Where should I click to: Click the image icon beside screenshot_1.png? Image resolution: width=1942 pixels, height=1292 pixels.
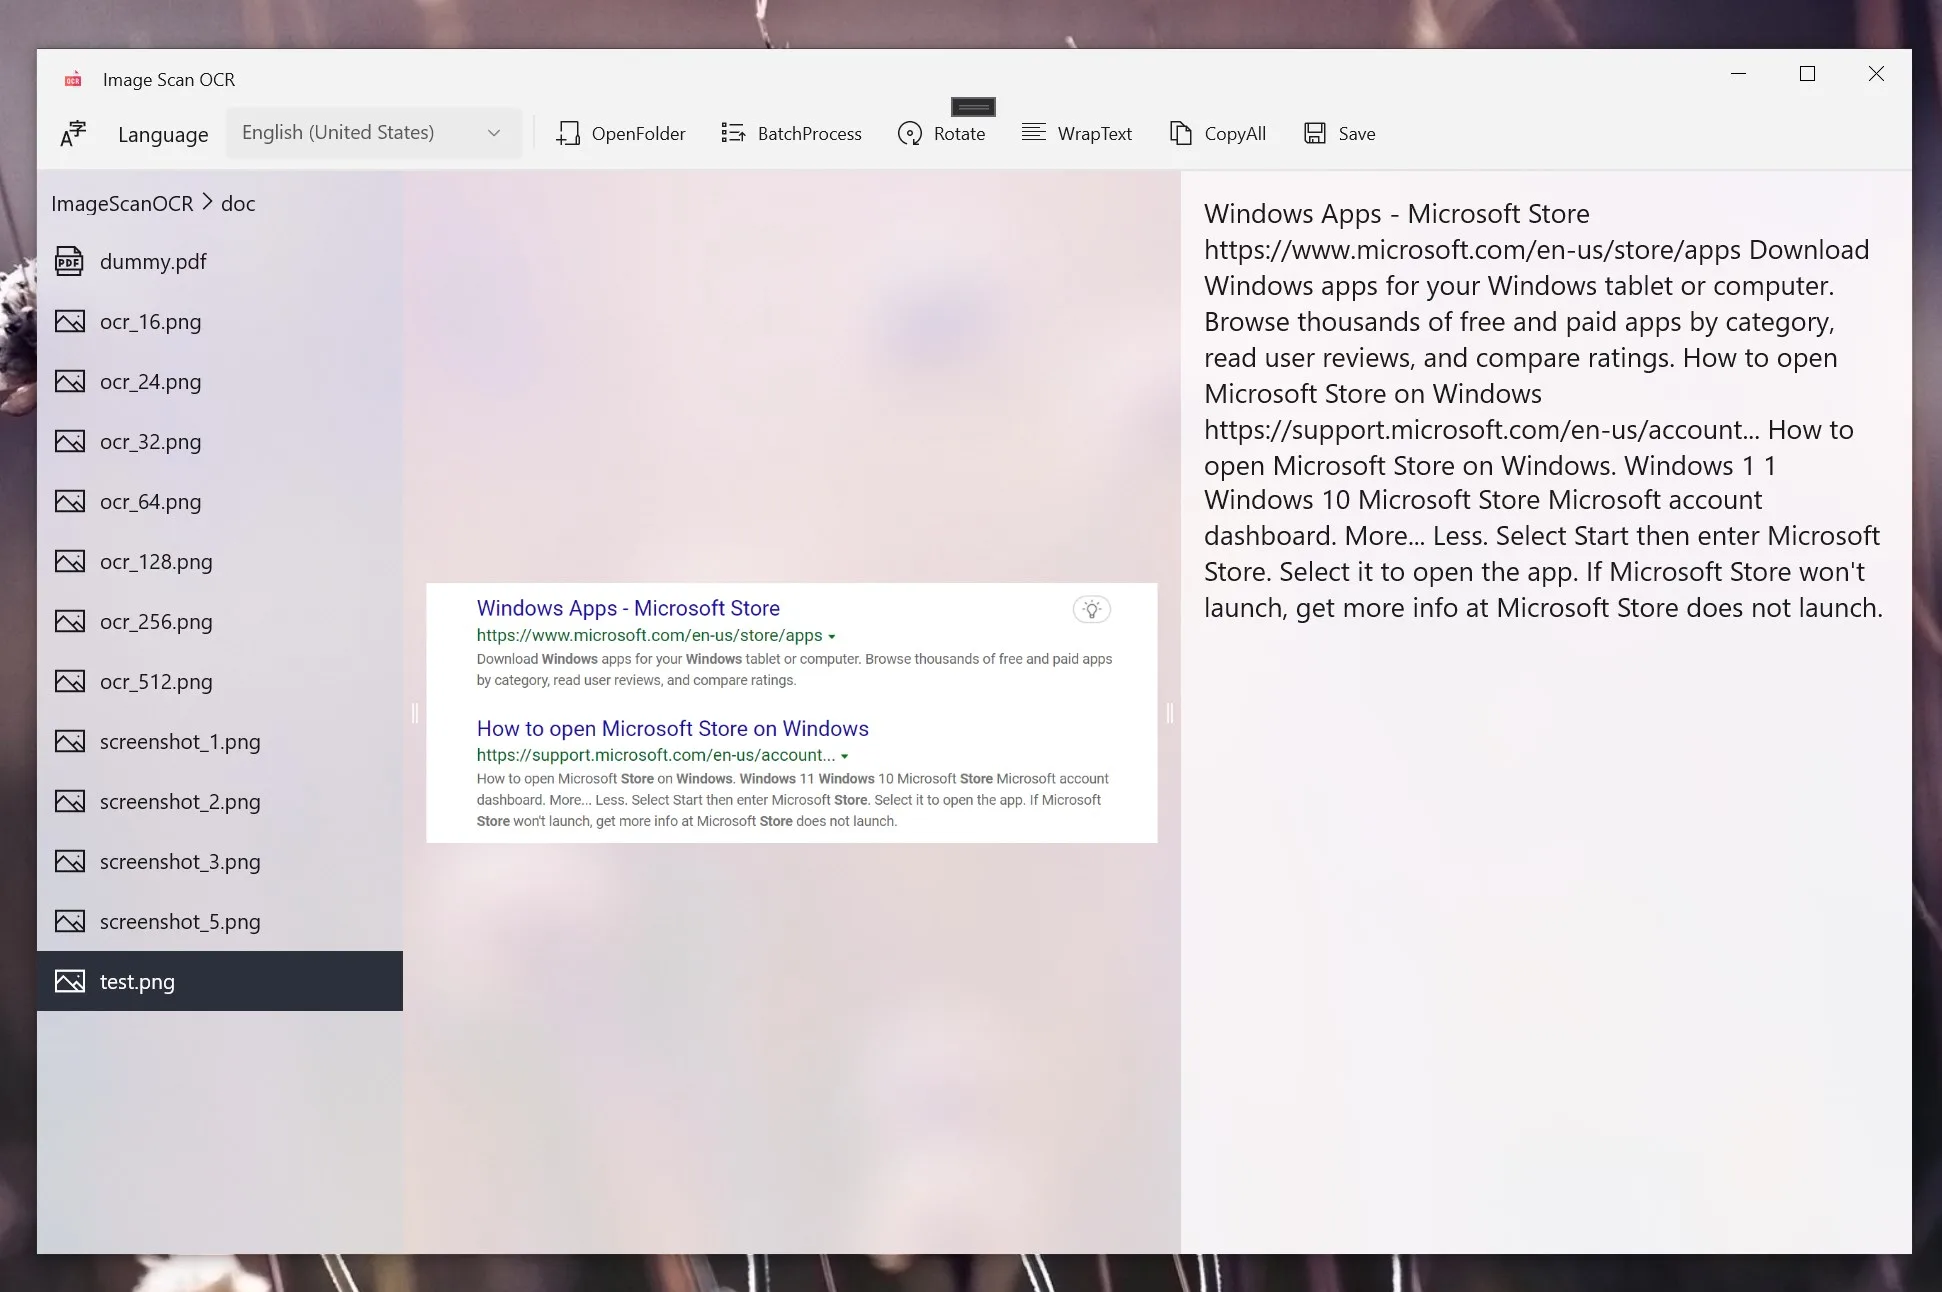(69, 741)
